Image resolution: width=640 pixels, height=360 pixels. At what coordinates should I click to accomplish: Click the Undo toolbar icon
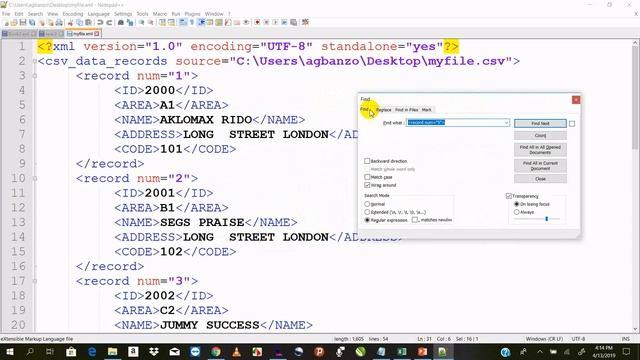(x=100, y=22)
